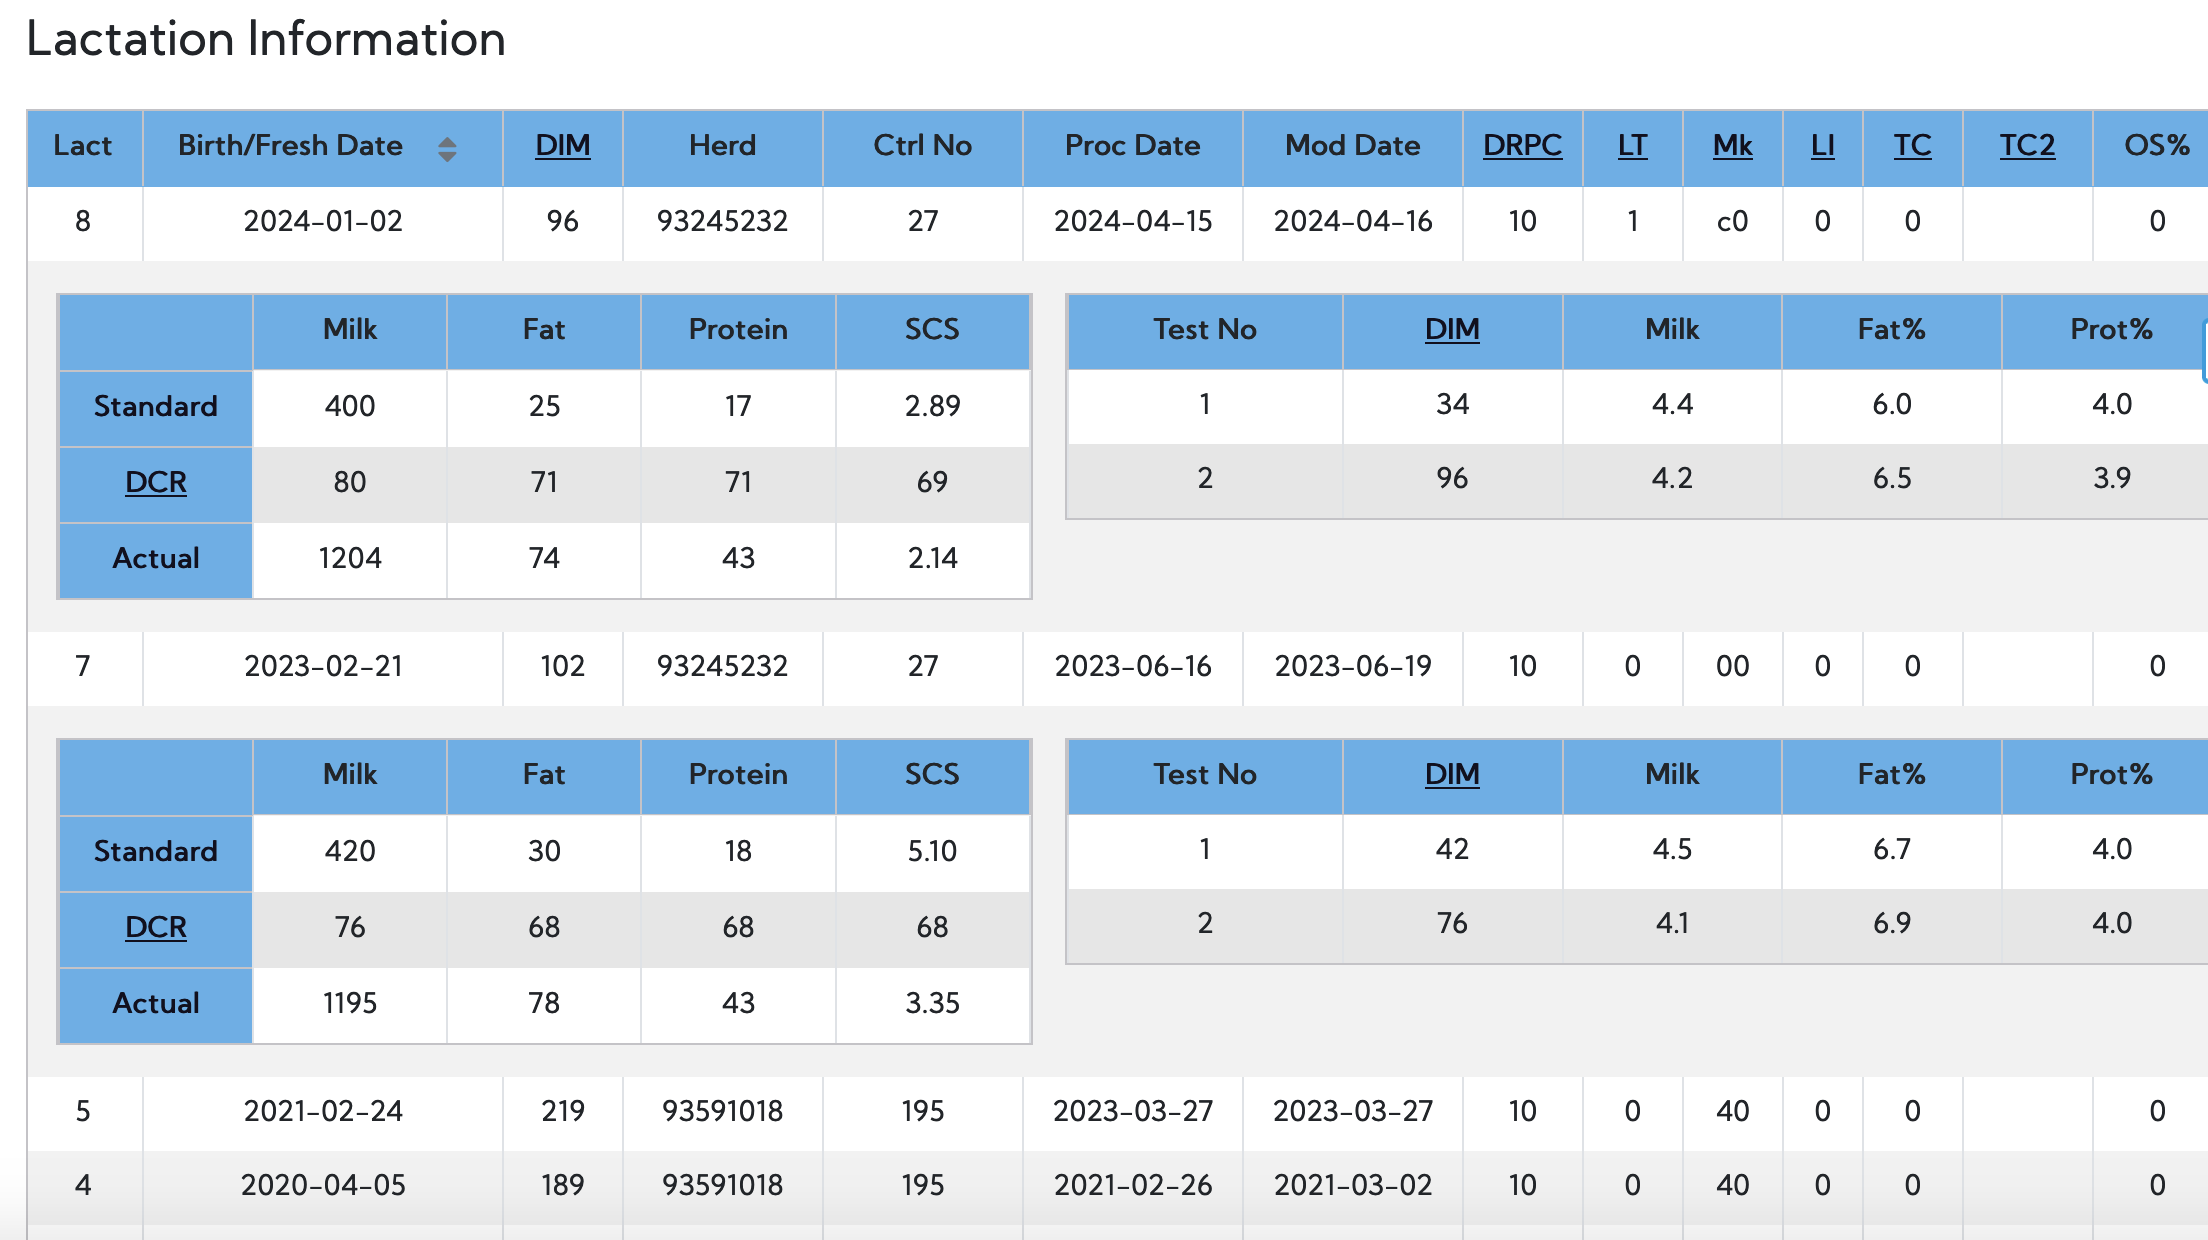Screen dimensions: 2208x1240
Task: Select Mod Date column header
Action: point(1352,146)
